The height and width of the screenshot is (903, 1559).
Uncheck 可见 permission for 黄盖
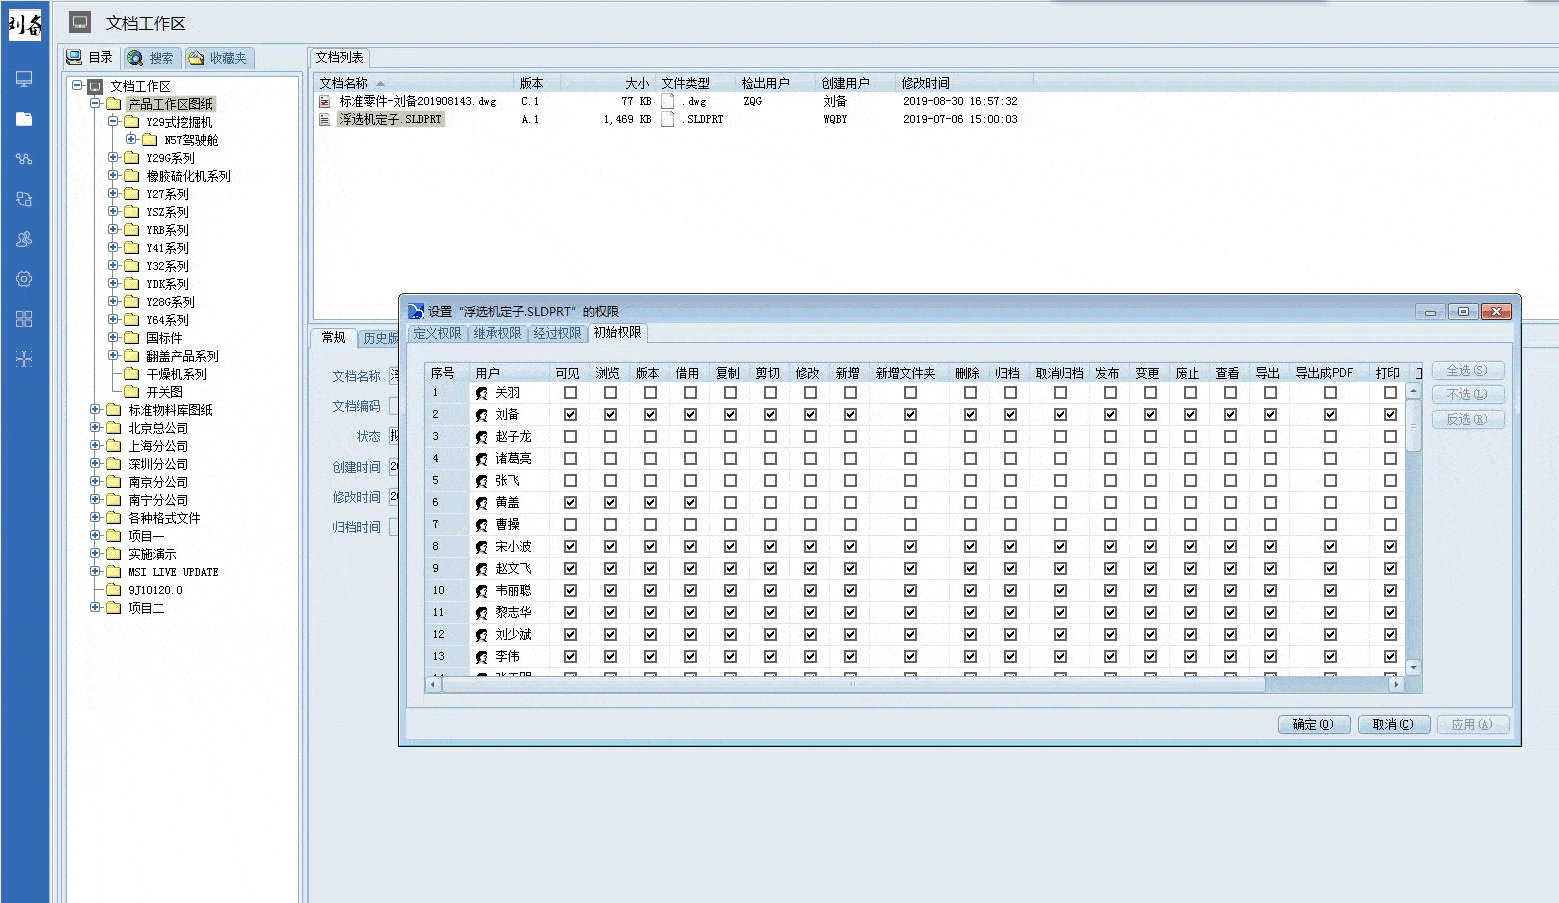coord(570,503)
